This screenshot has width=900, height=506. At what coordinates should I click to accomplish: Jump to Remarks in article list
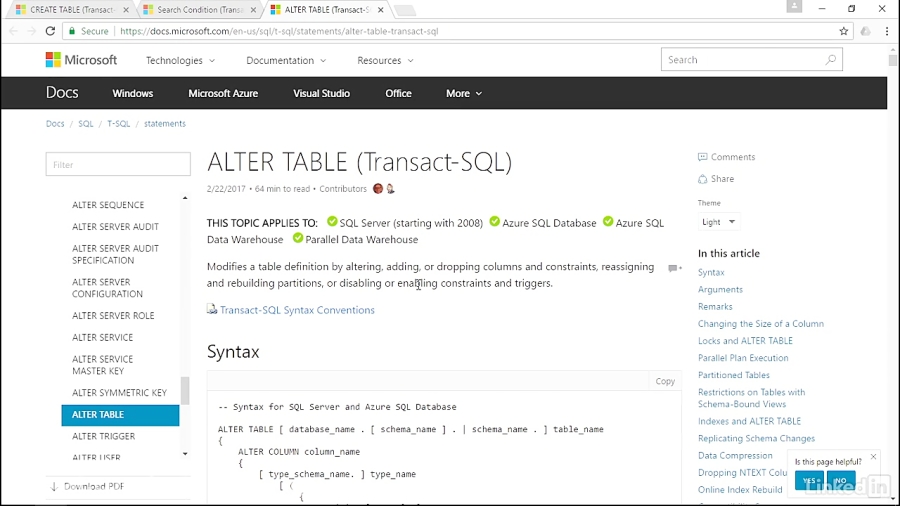click(715, 307)
